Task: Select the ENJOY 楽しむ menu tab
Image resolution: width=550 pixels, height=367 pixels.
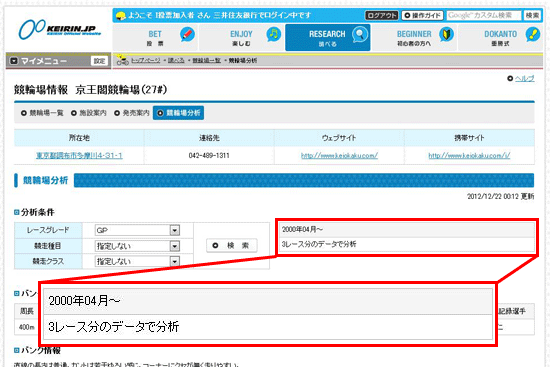Action: pyautogui.click(x=241, y=38)
